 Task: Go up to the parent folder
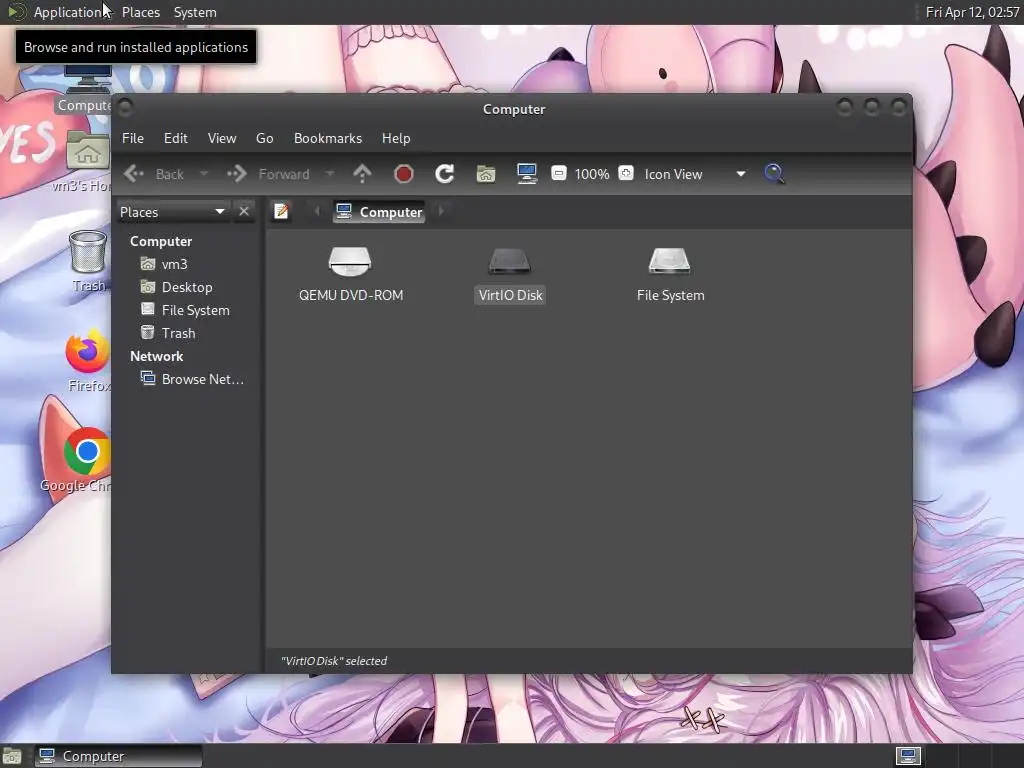tap(362, 174)
